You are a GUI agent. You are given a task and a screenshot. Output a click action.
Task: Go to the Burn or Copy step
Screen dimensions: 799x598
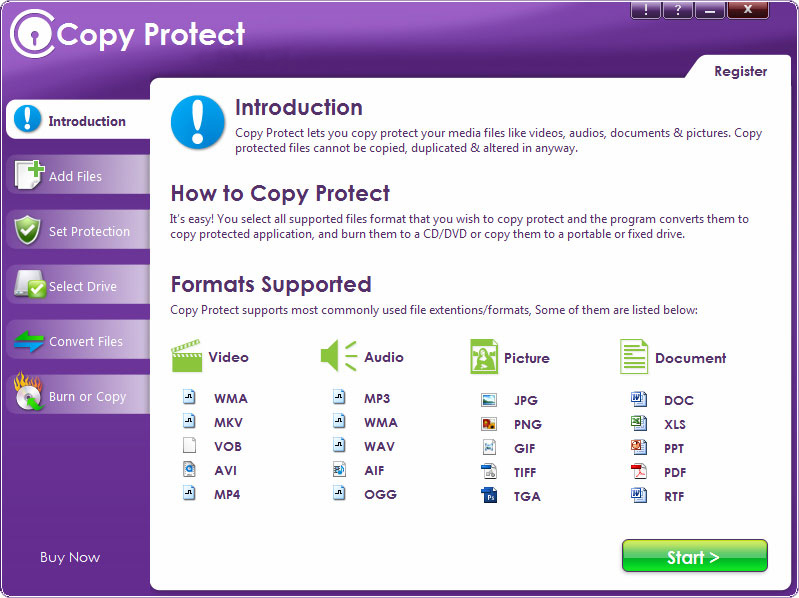click(78, 394)
